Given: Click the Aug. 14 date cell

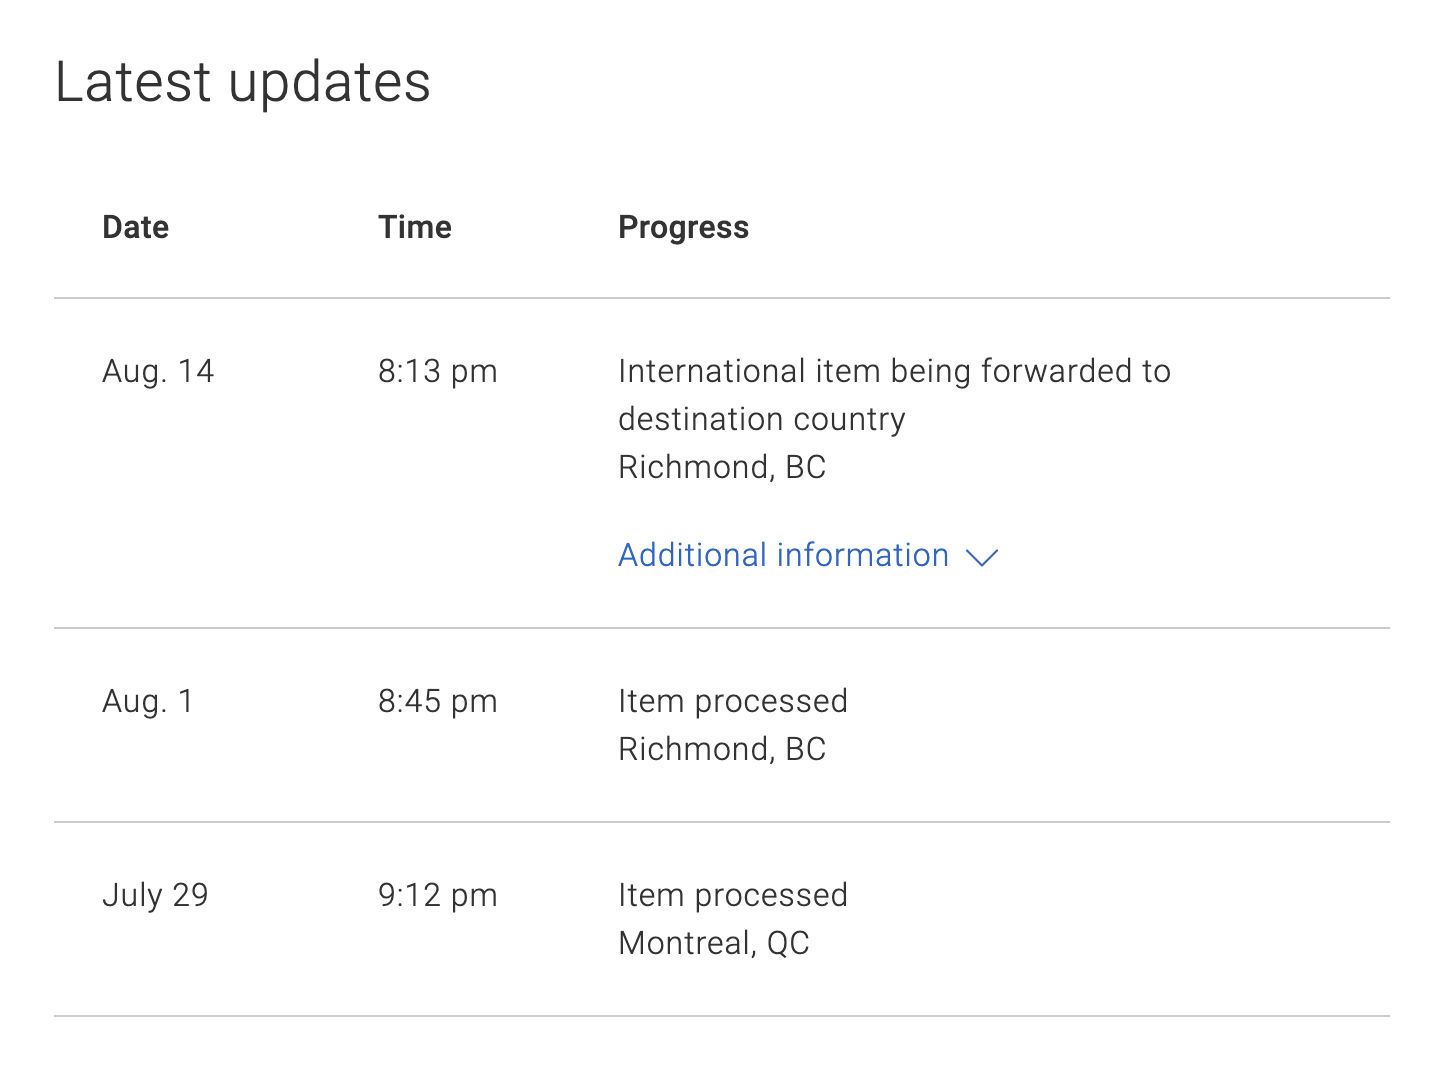Looking at the screenshot, I should pyautogui.click(x=158, y=371).
